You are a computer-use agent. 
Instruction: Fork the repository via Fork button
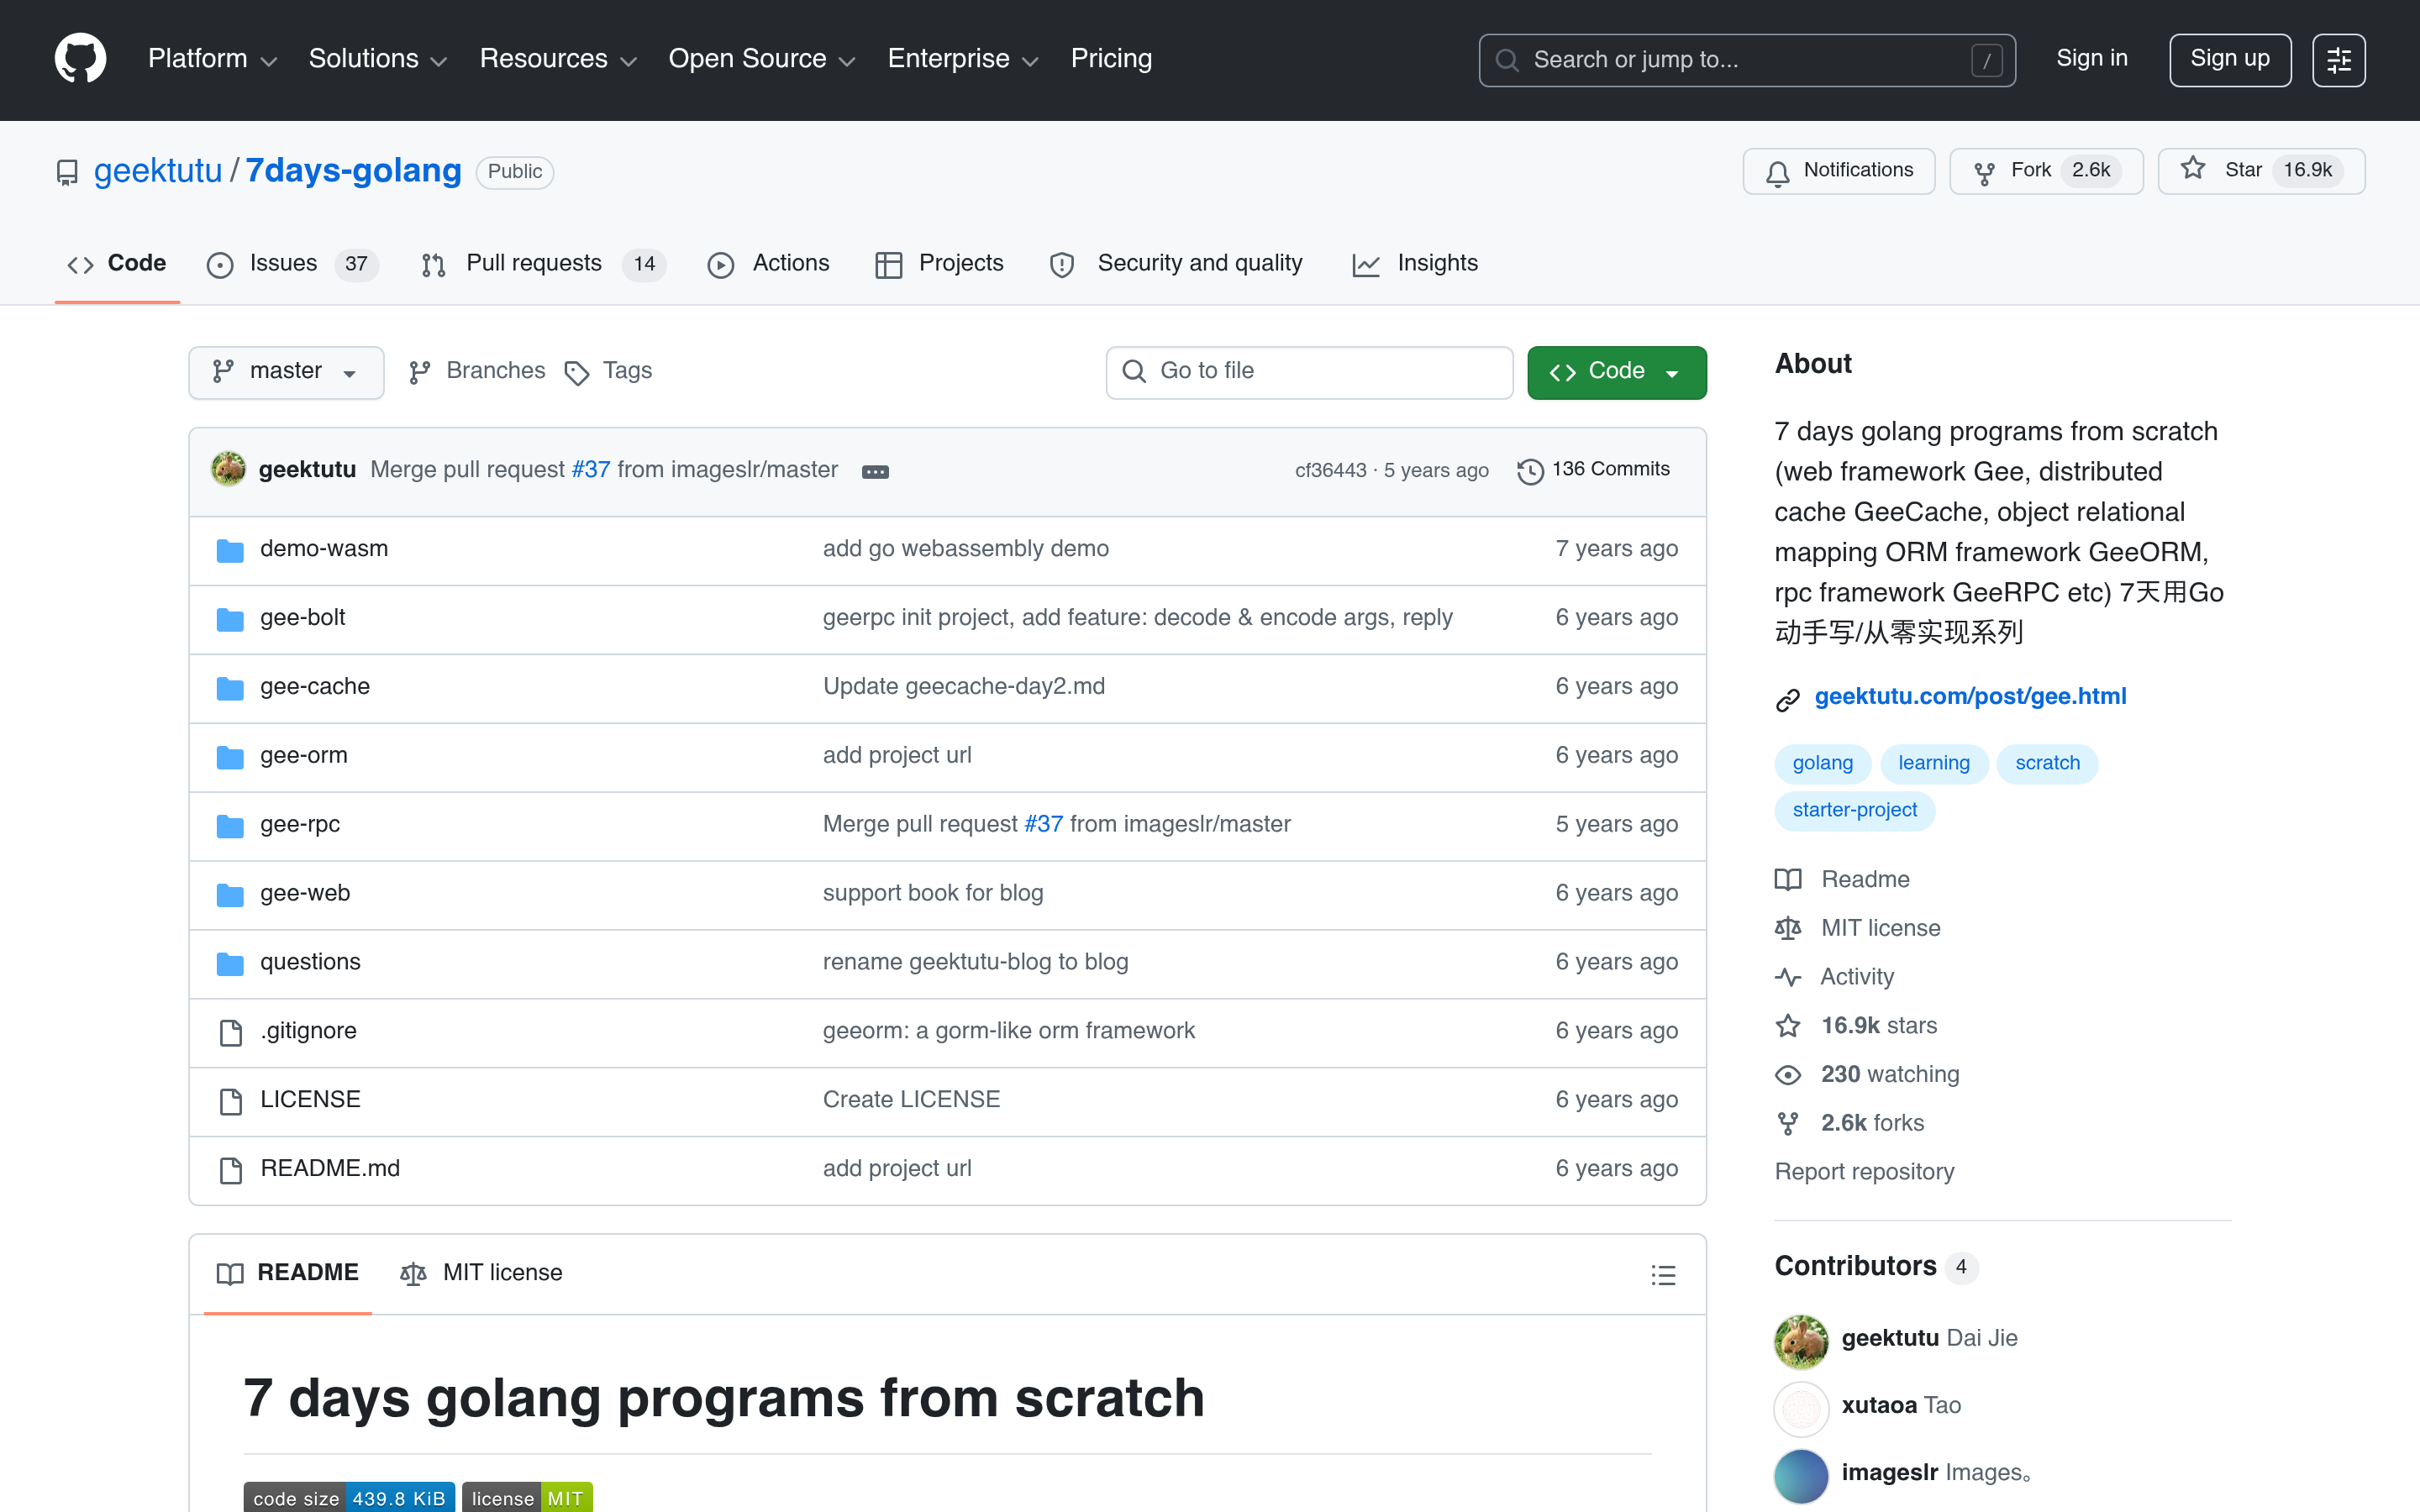point(2046,171)
